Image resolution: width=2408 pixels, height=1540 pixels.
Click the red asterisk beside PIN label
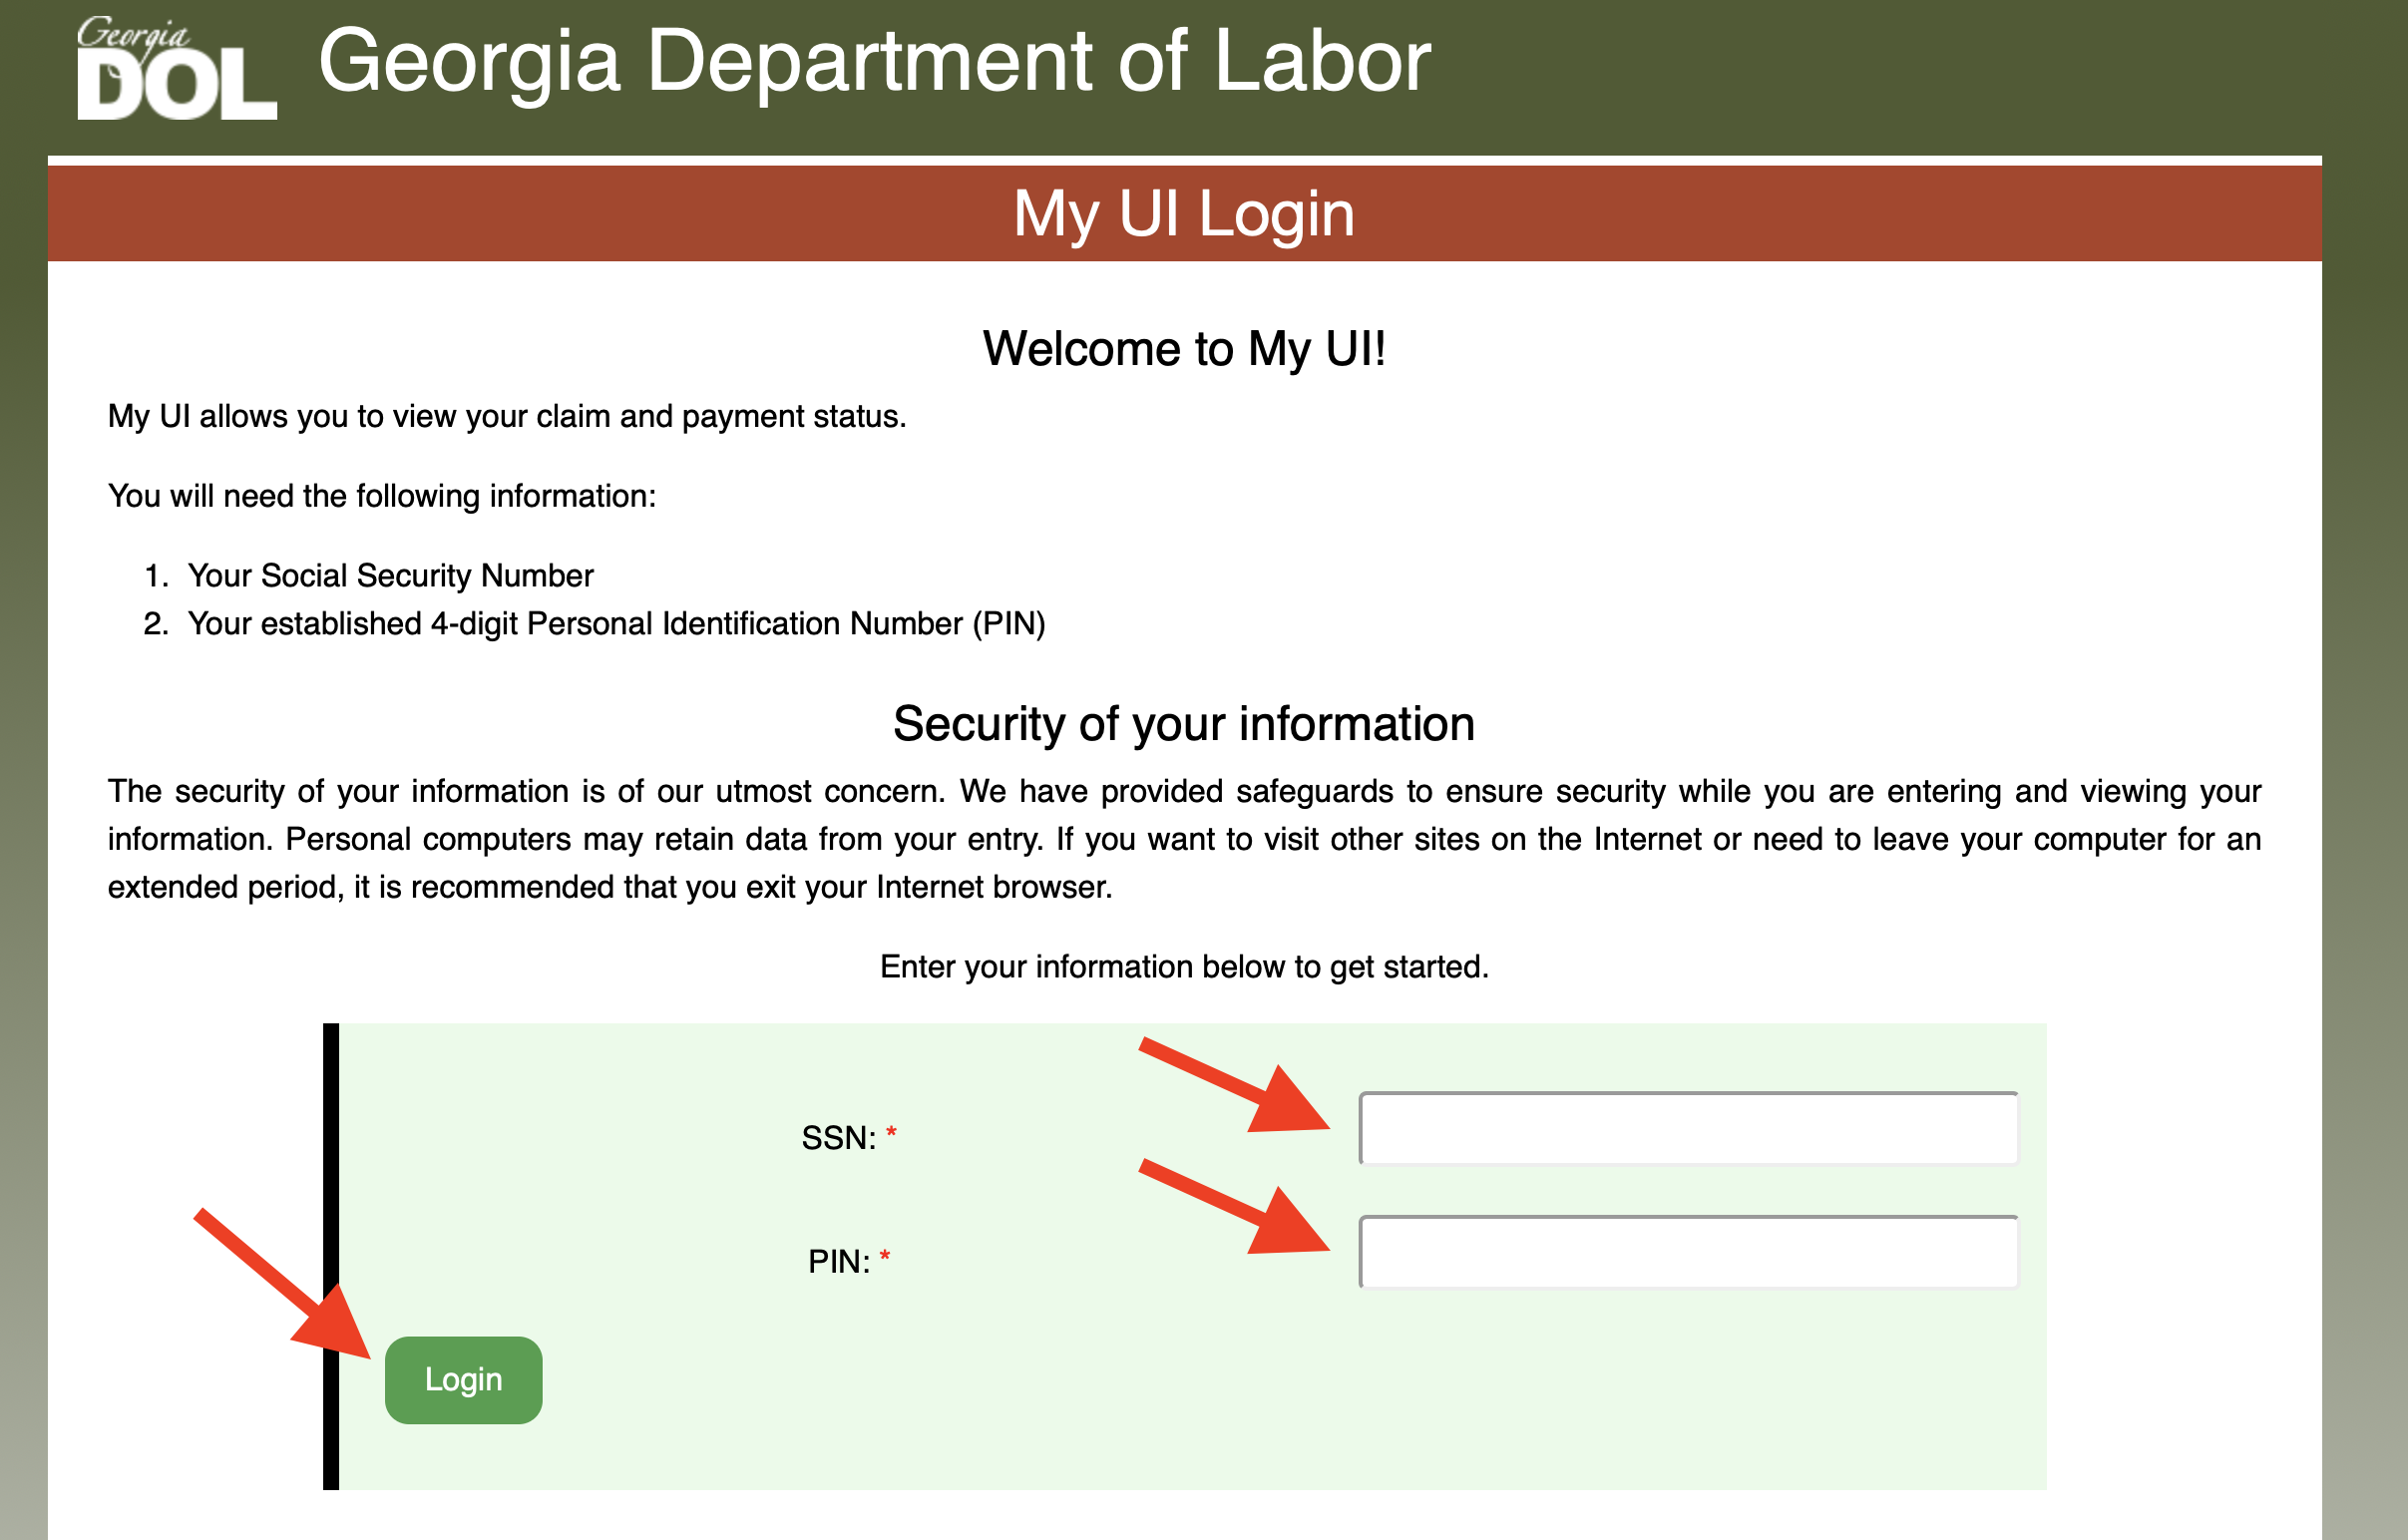tap(884, 1257)
